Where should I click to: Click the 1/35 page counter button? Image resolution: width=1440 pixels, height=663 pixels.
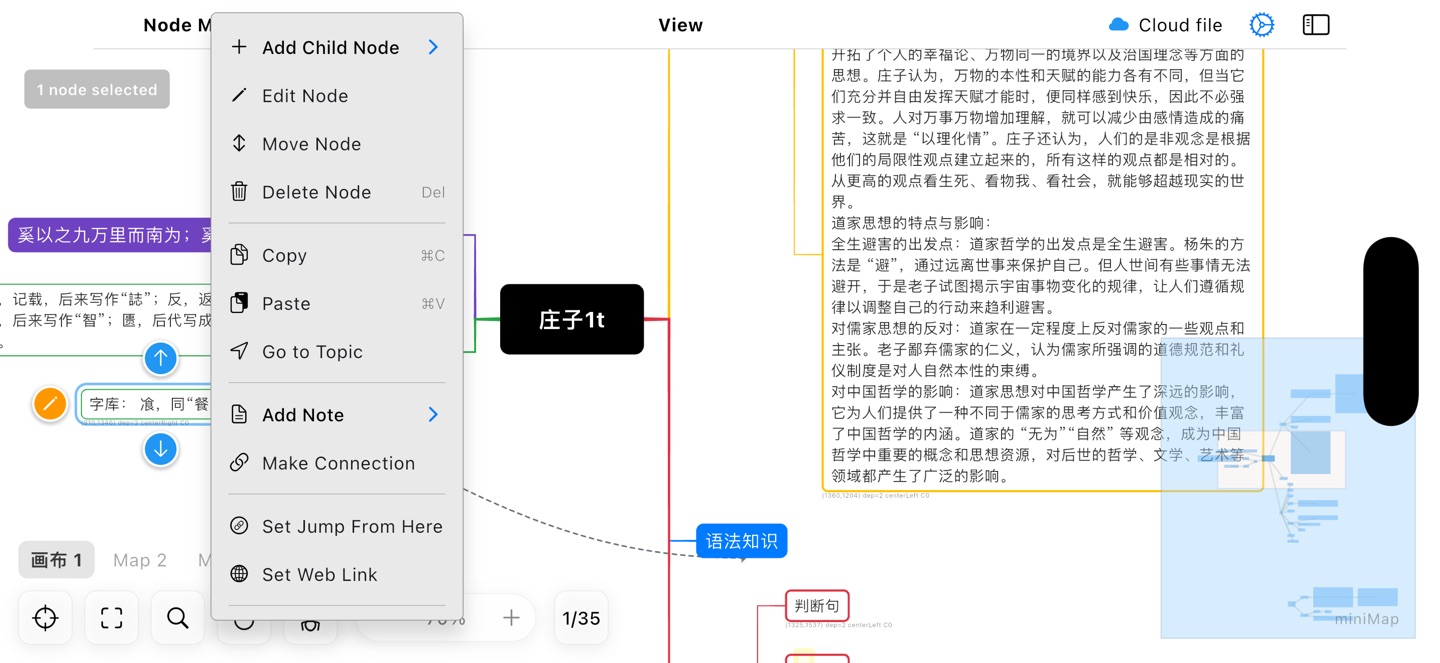click(x=581, y=618)
